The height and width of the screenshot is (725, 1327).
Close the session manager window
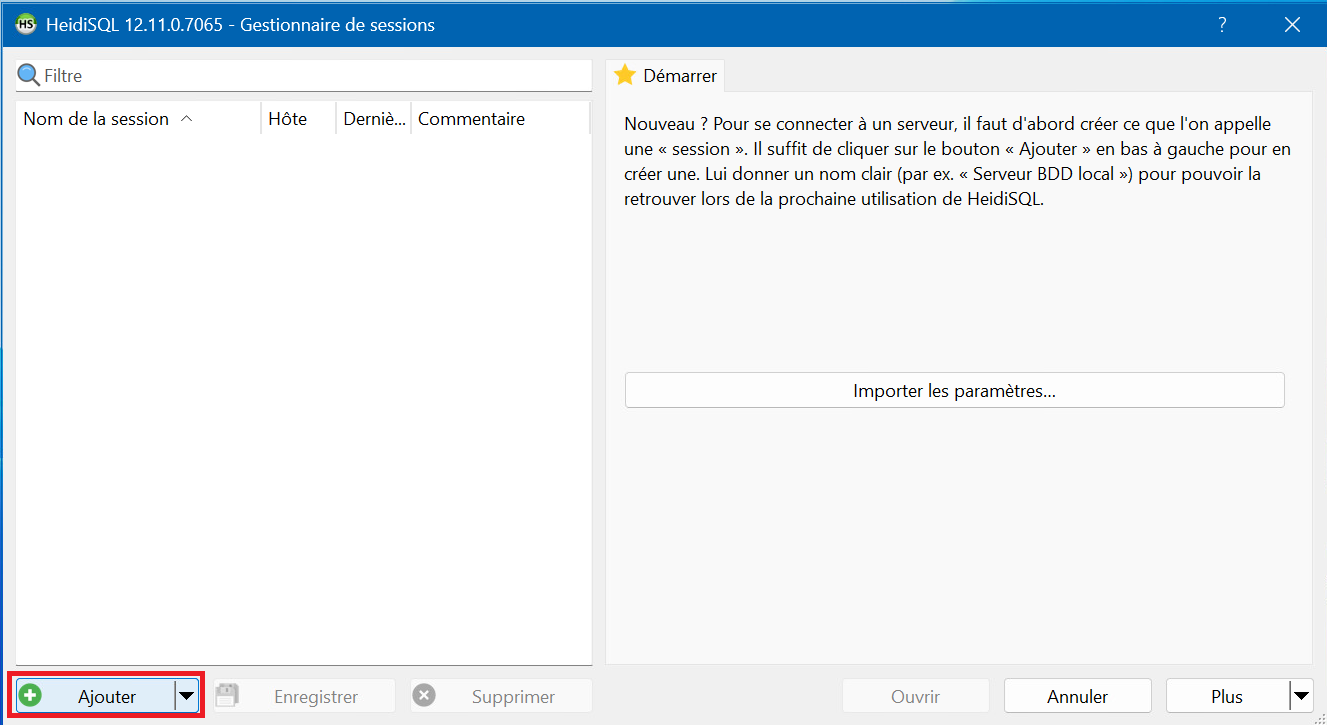point(1292,25)
